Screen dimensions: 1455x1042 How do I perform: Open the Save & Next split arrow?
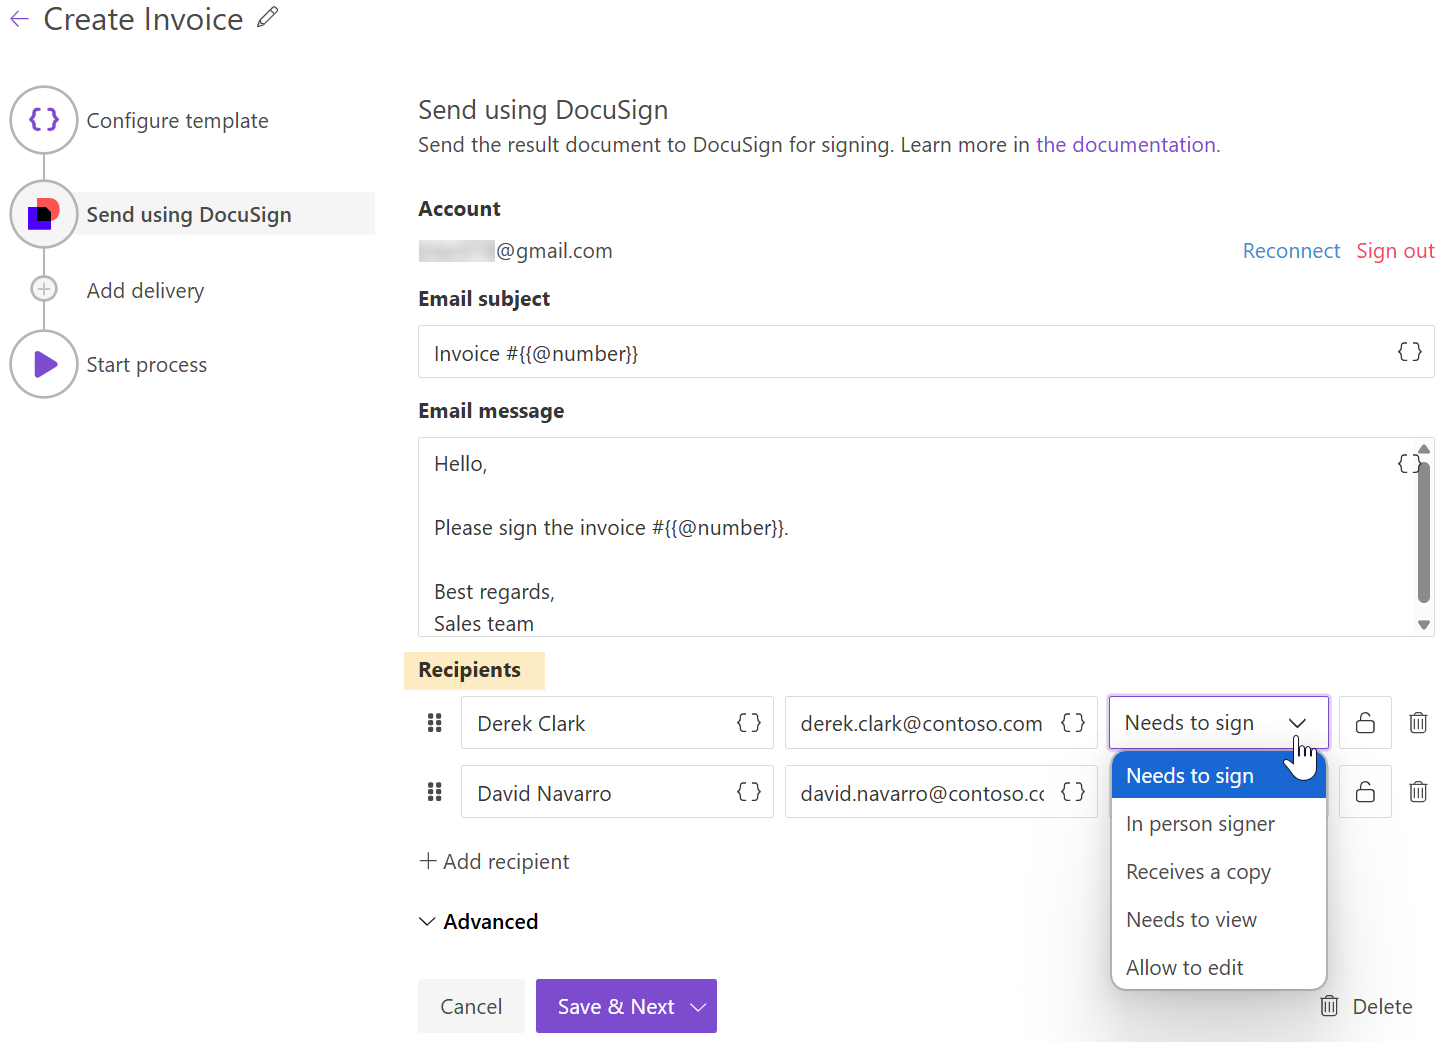point(698,1007)
